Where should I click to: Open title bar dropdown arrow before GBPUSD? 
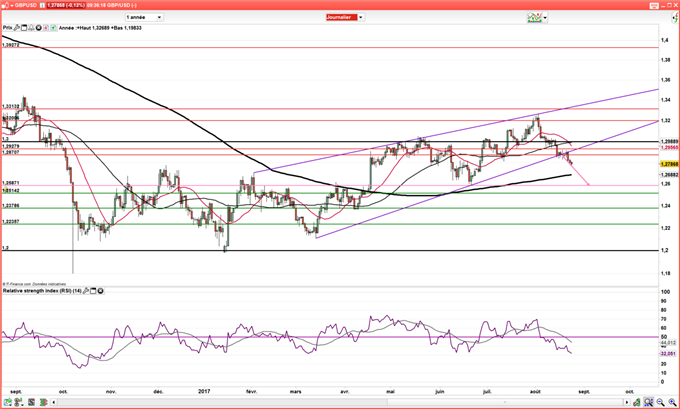[12, 6]
